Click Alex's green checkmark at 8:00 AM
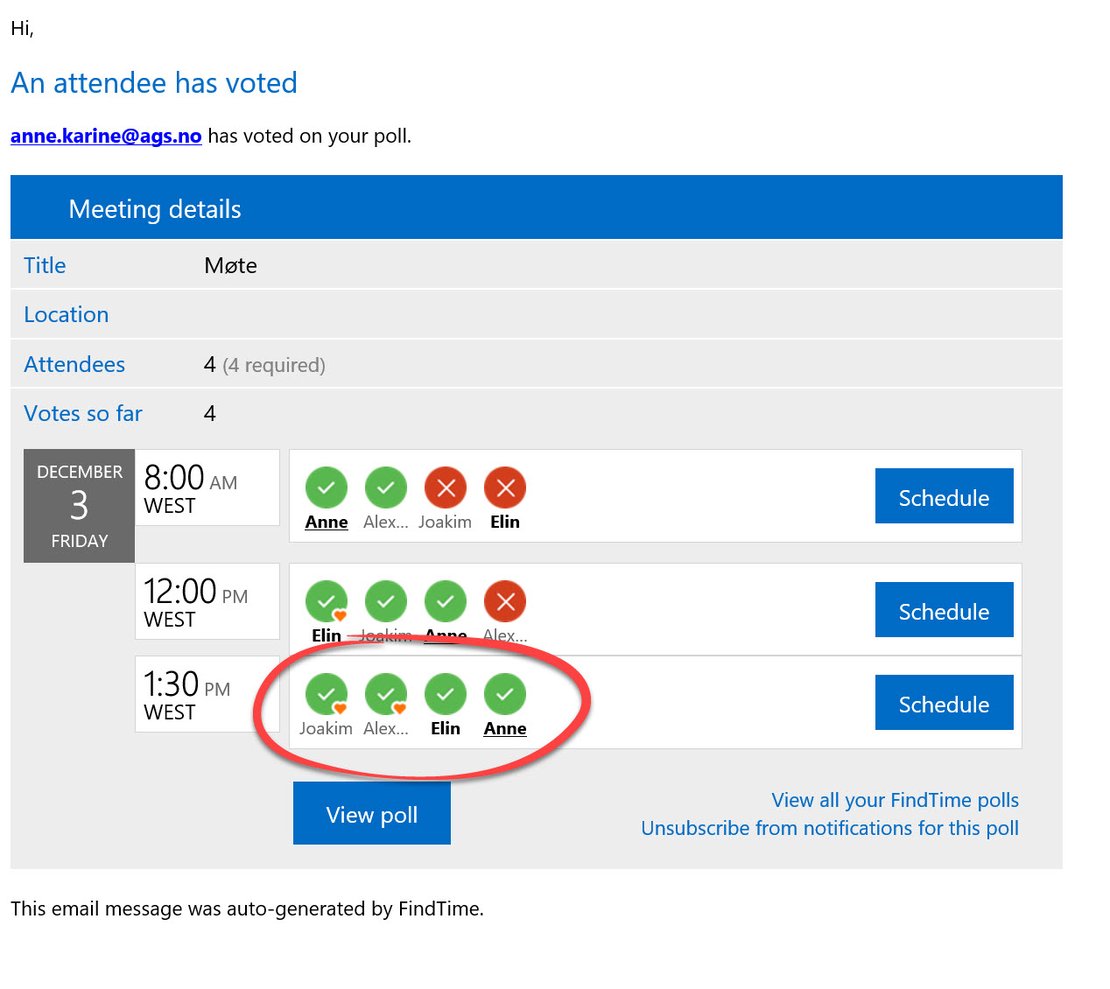Screen dimensions: 1110x989 tap(386, 488)
